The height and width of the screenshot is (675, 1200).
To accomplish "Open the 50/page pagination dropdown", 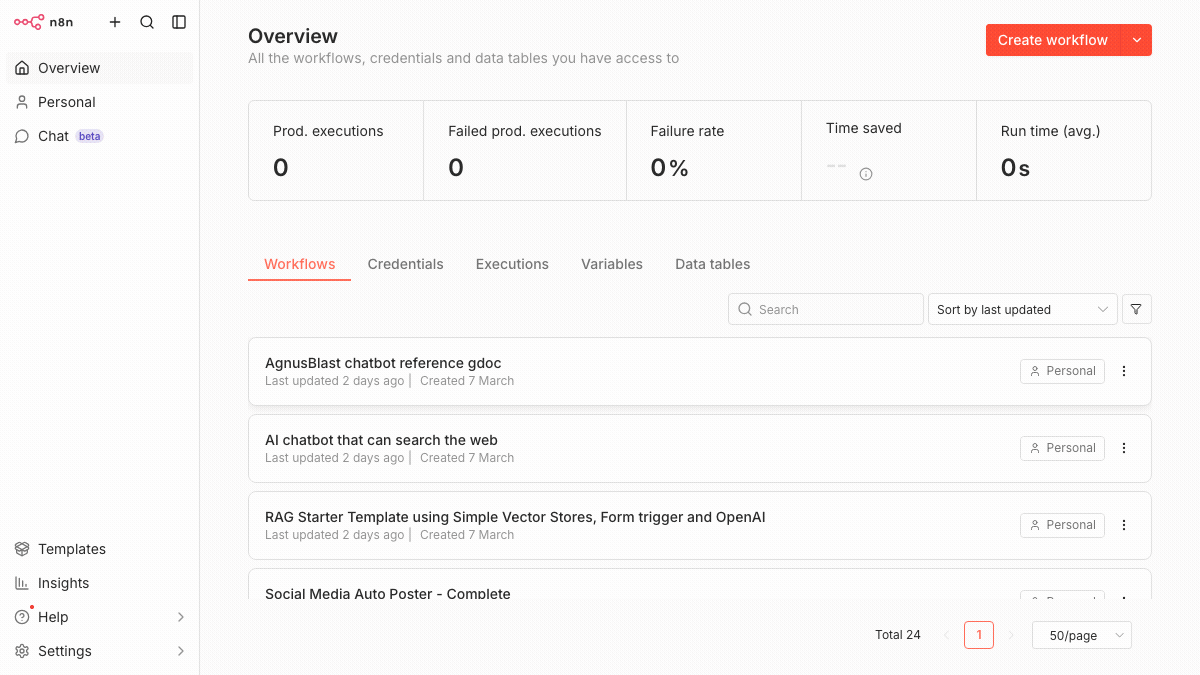I will (x=1081, y=635).
